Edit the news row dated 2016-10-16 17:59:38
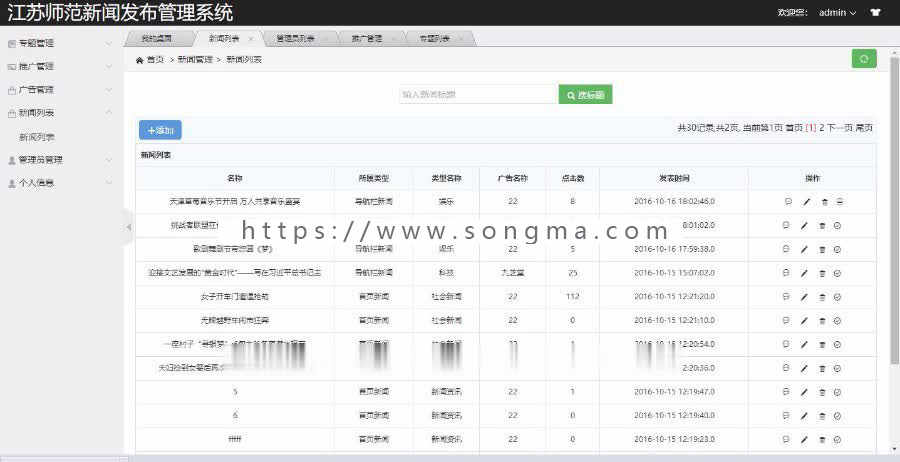The image size is (900, 462). point(804,249)
